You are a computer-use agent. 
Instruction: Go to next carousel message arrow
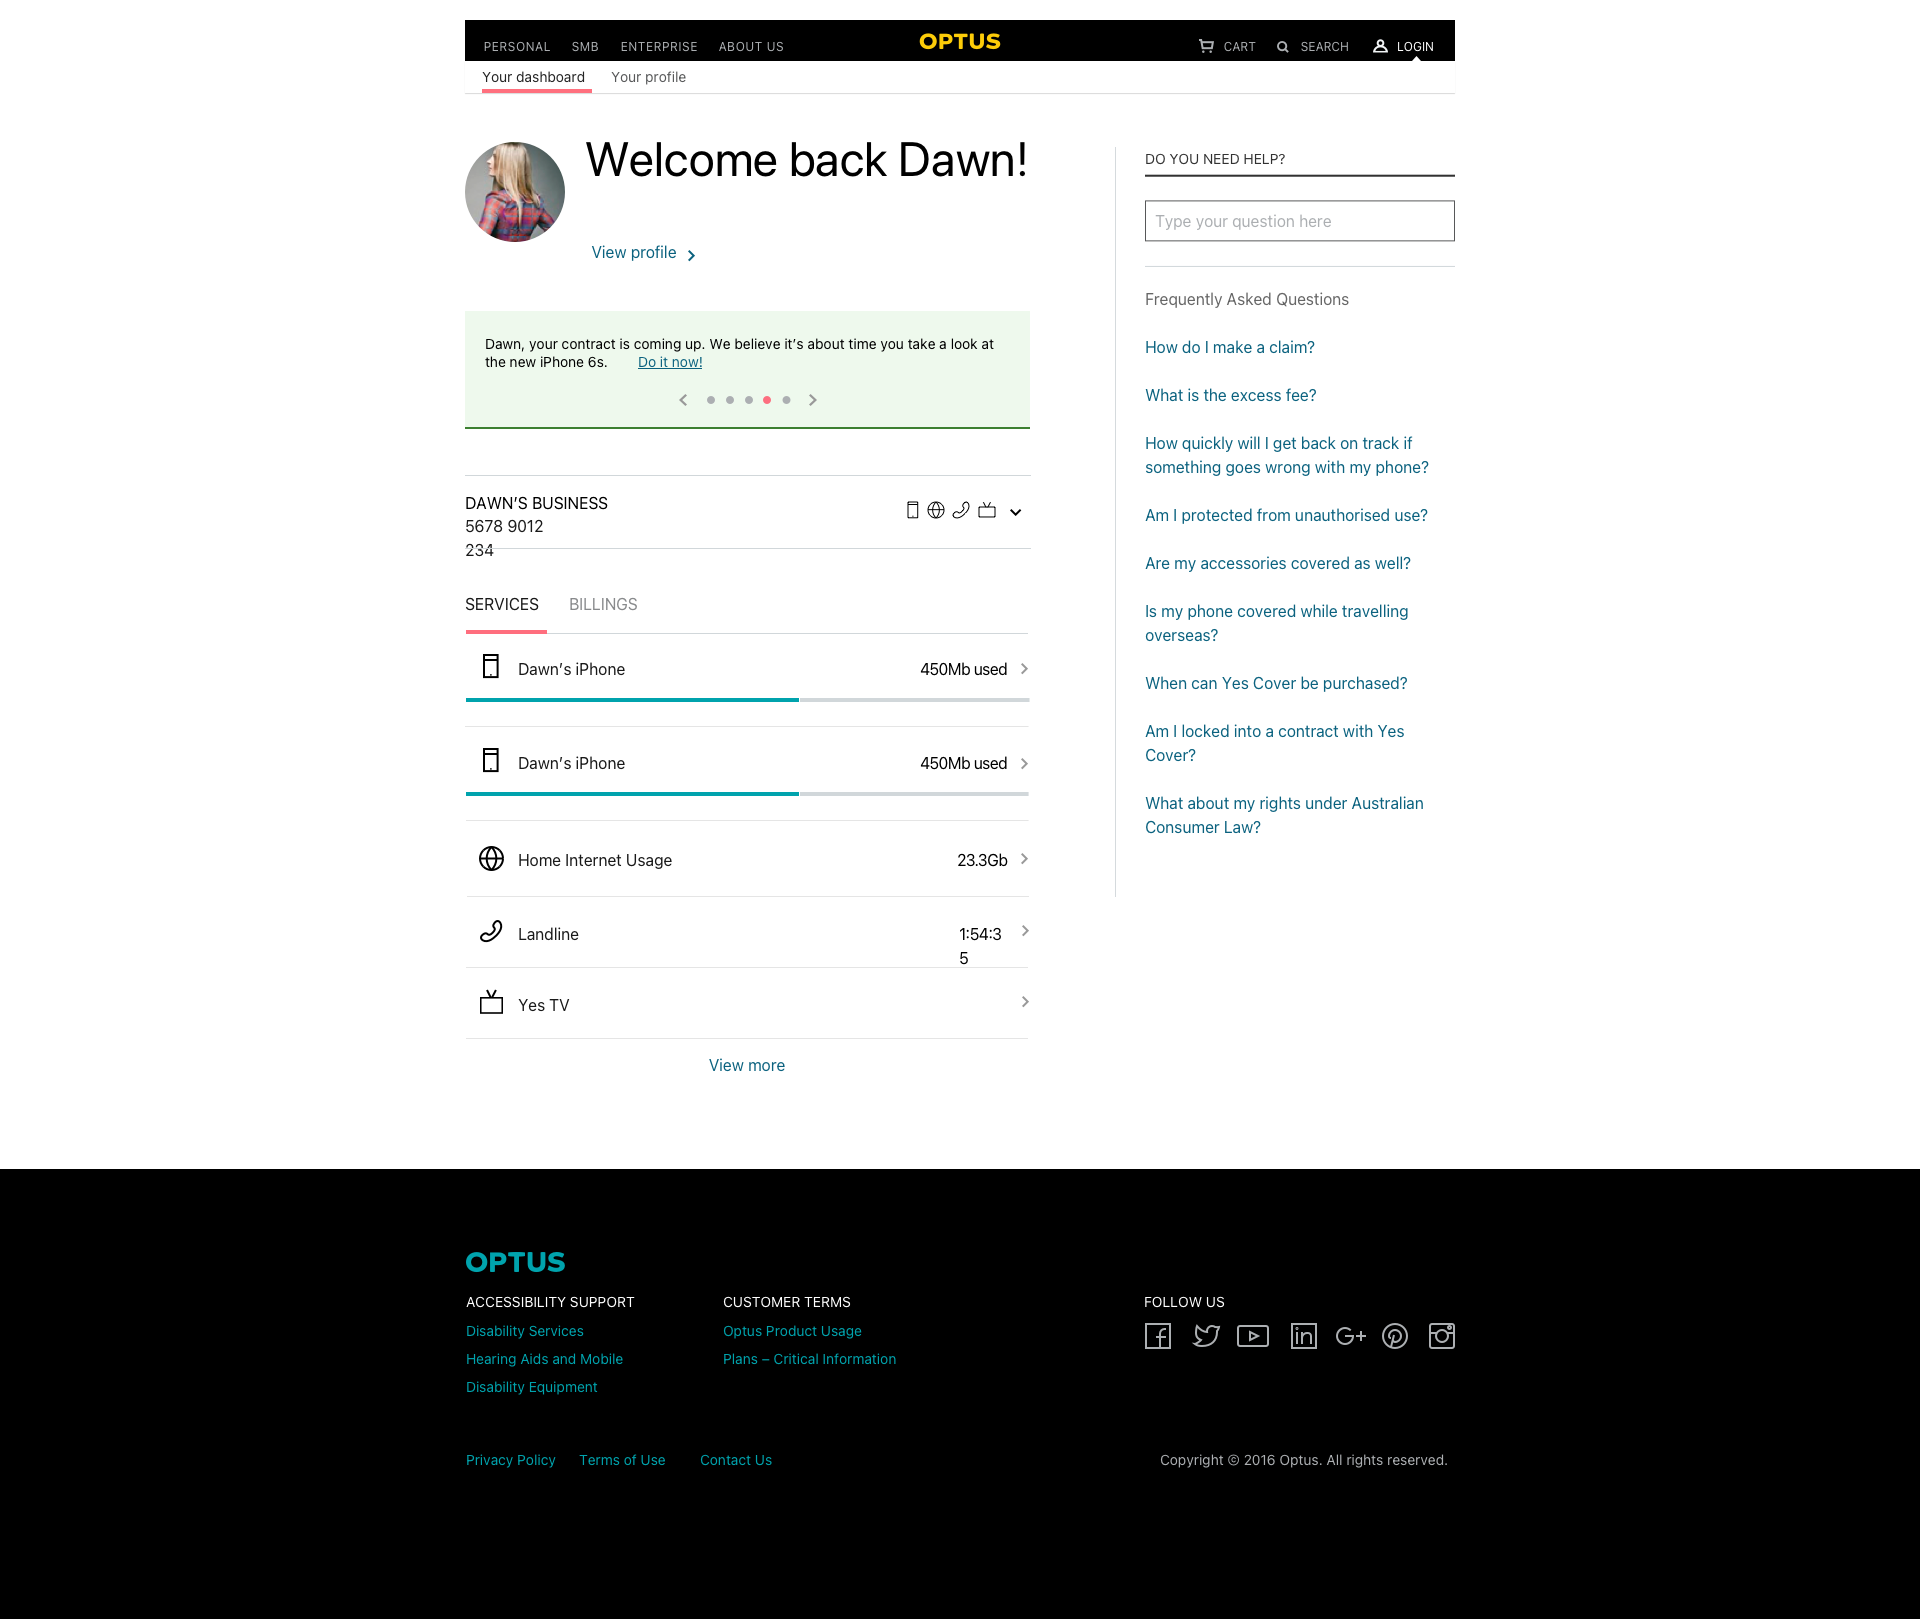pos(813,400)
